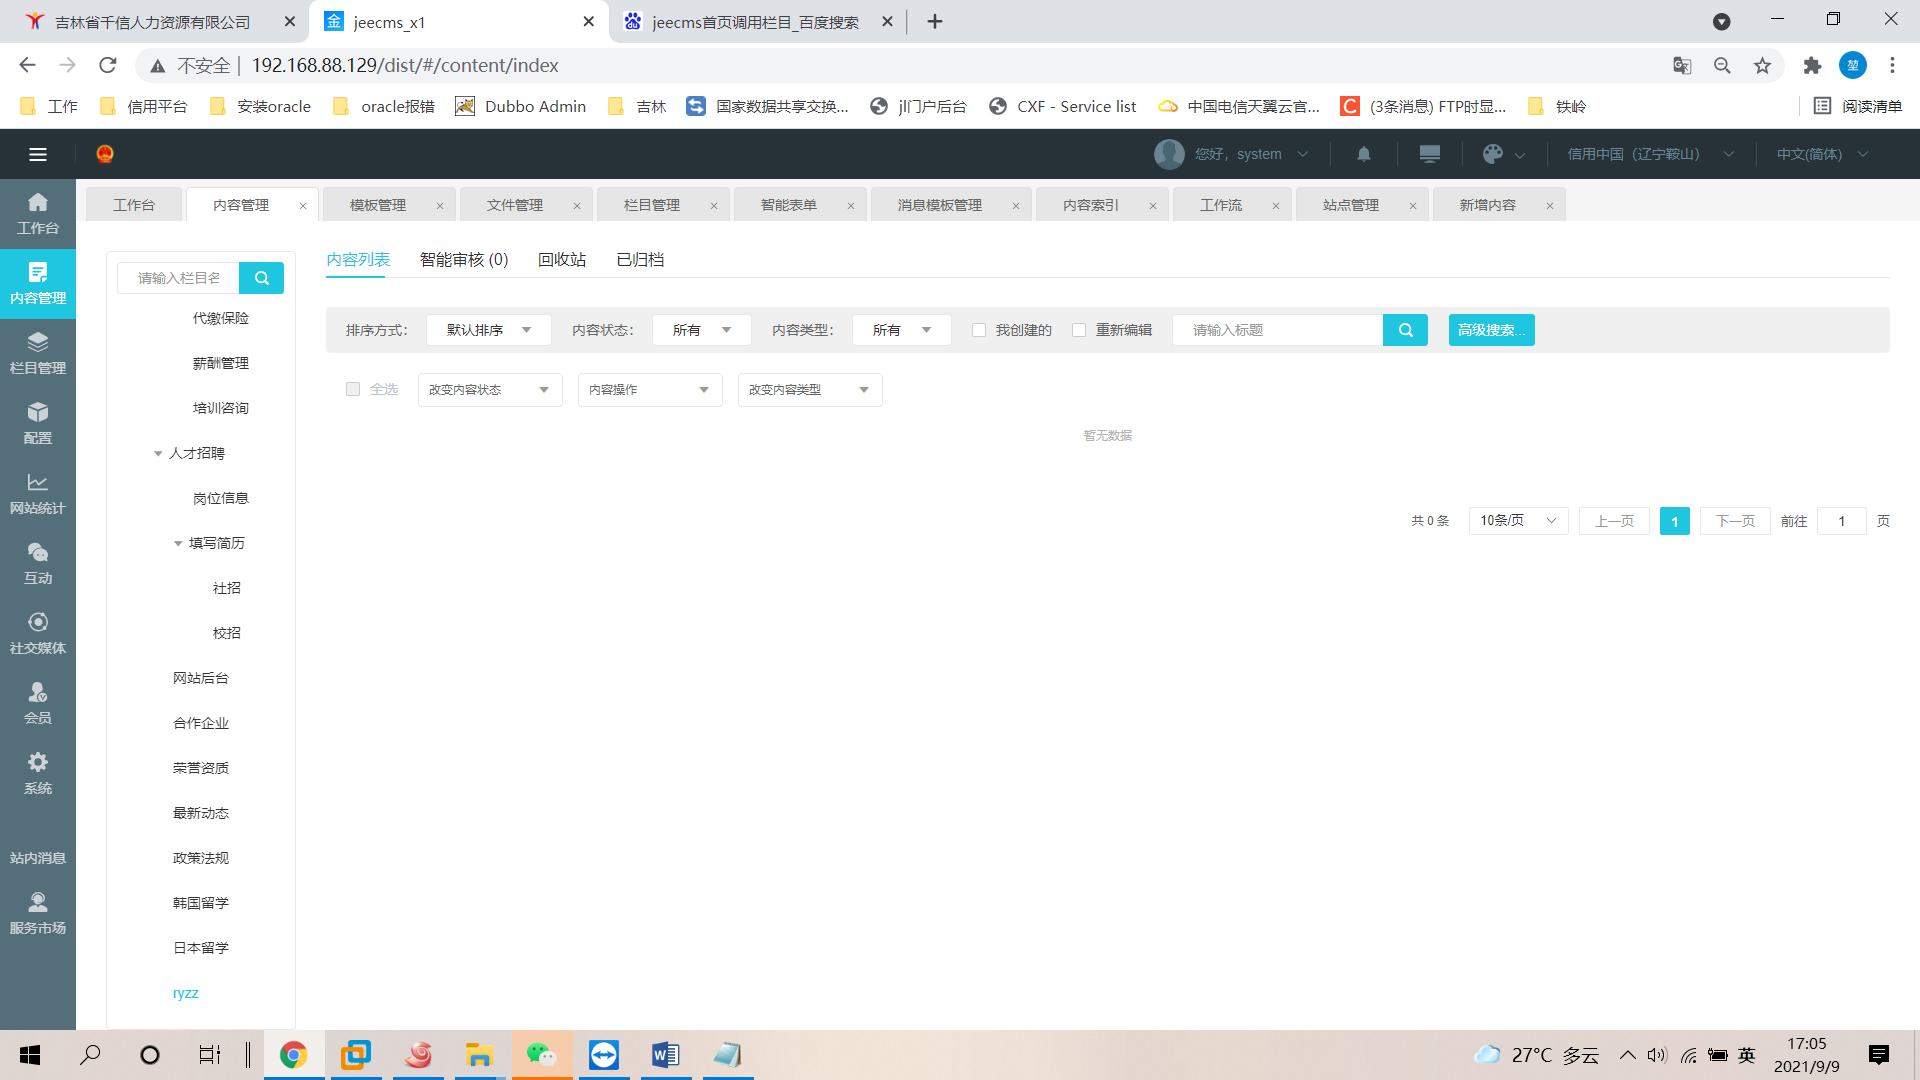Viewport: 1920px width, 1080px height.
Task: Switch to the 回收站 tab
Action: coord(562,260)
